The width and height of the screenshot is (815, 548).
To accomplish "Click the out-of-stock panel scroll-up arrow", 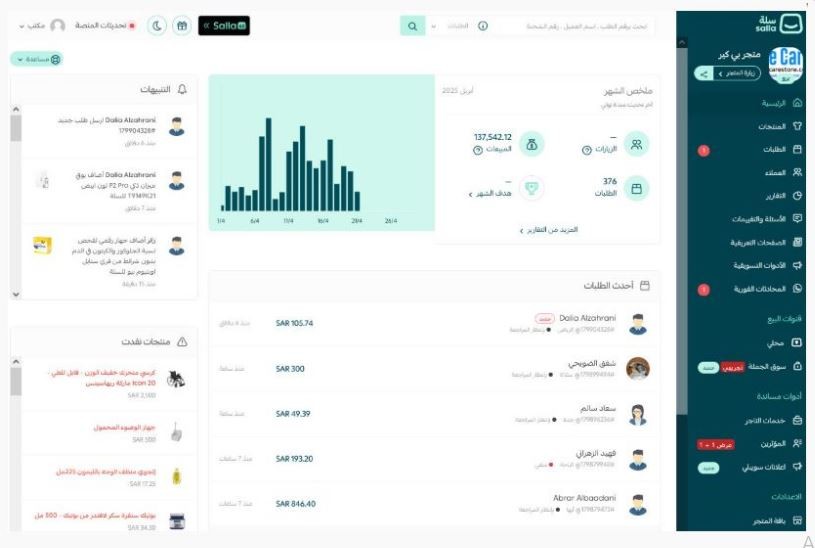I will (16, 361).
